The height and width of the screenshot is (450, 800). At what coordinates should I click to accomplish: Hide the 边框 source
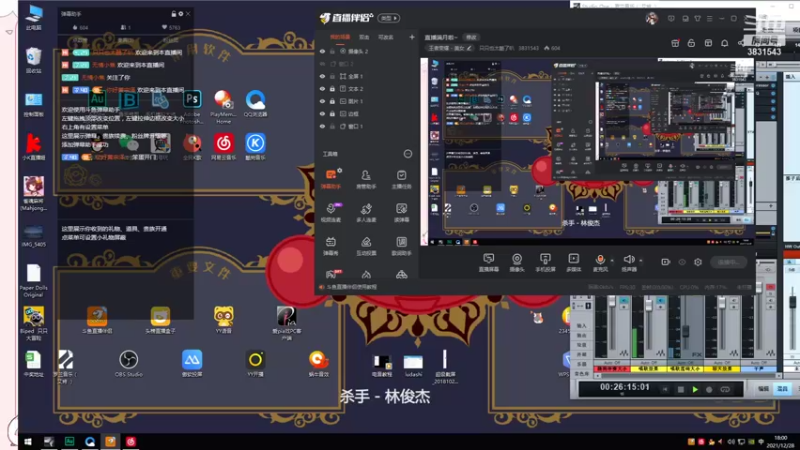322,114
